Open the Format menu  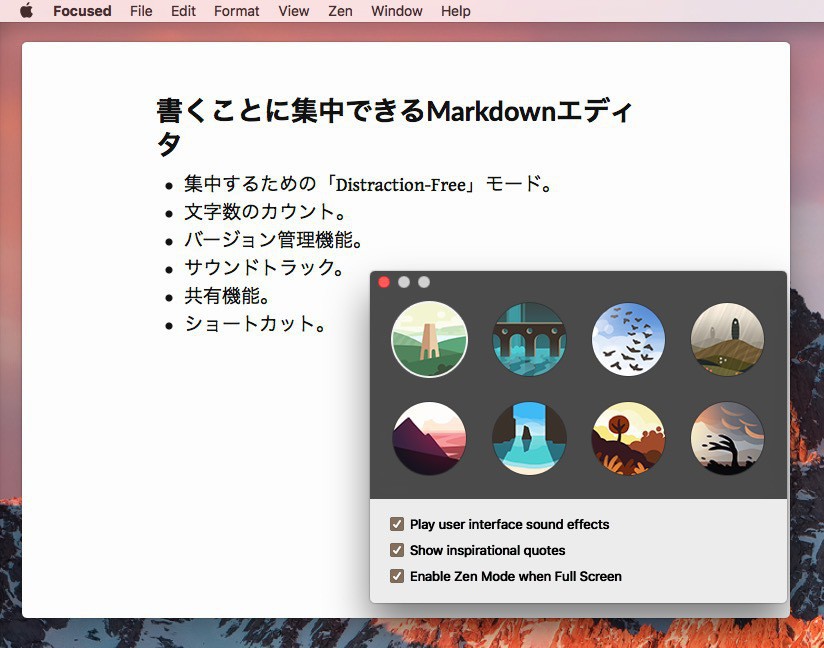tap(236, 11)
